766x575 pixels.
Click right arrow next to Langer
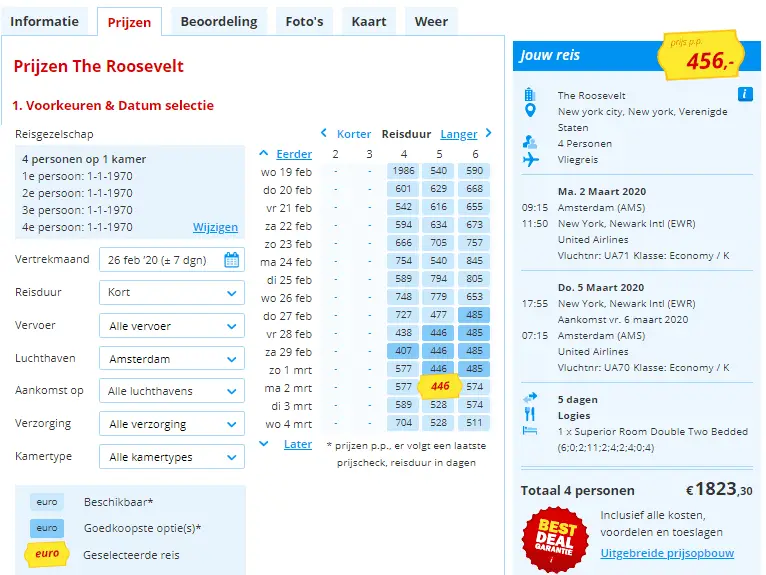489,133
